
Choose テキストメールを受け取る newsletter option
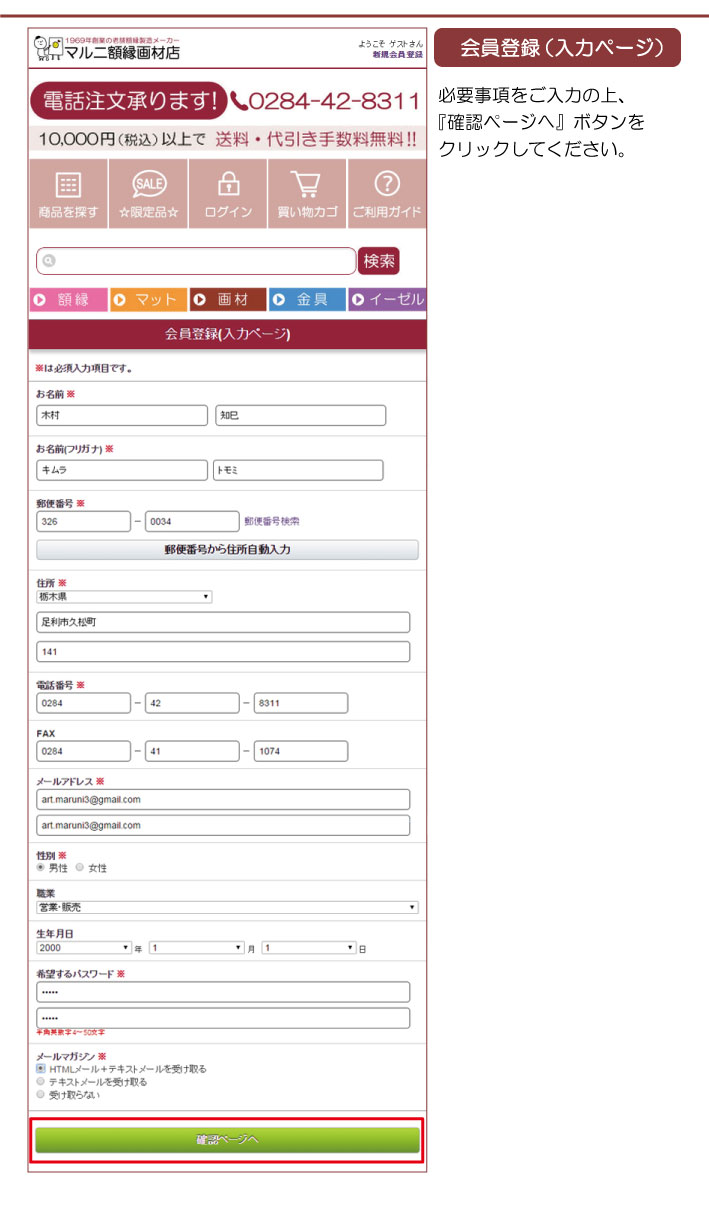tap(41, 1082)
